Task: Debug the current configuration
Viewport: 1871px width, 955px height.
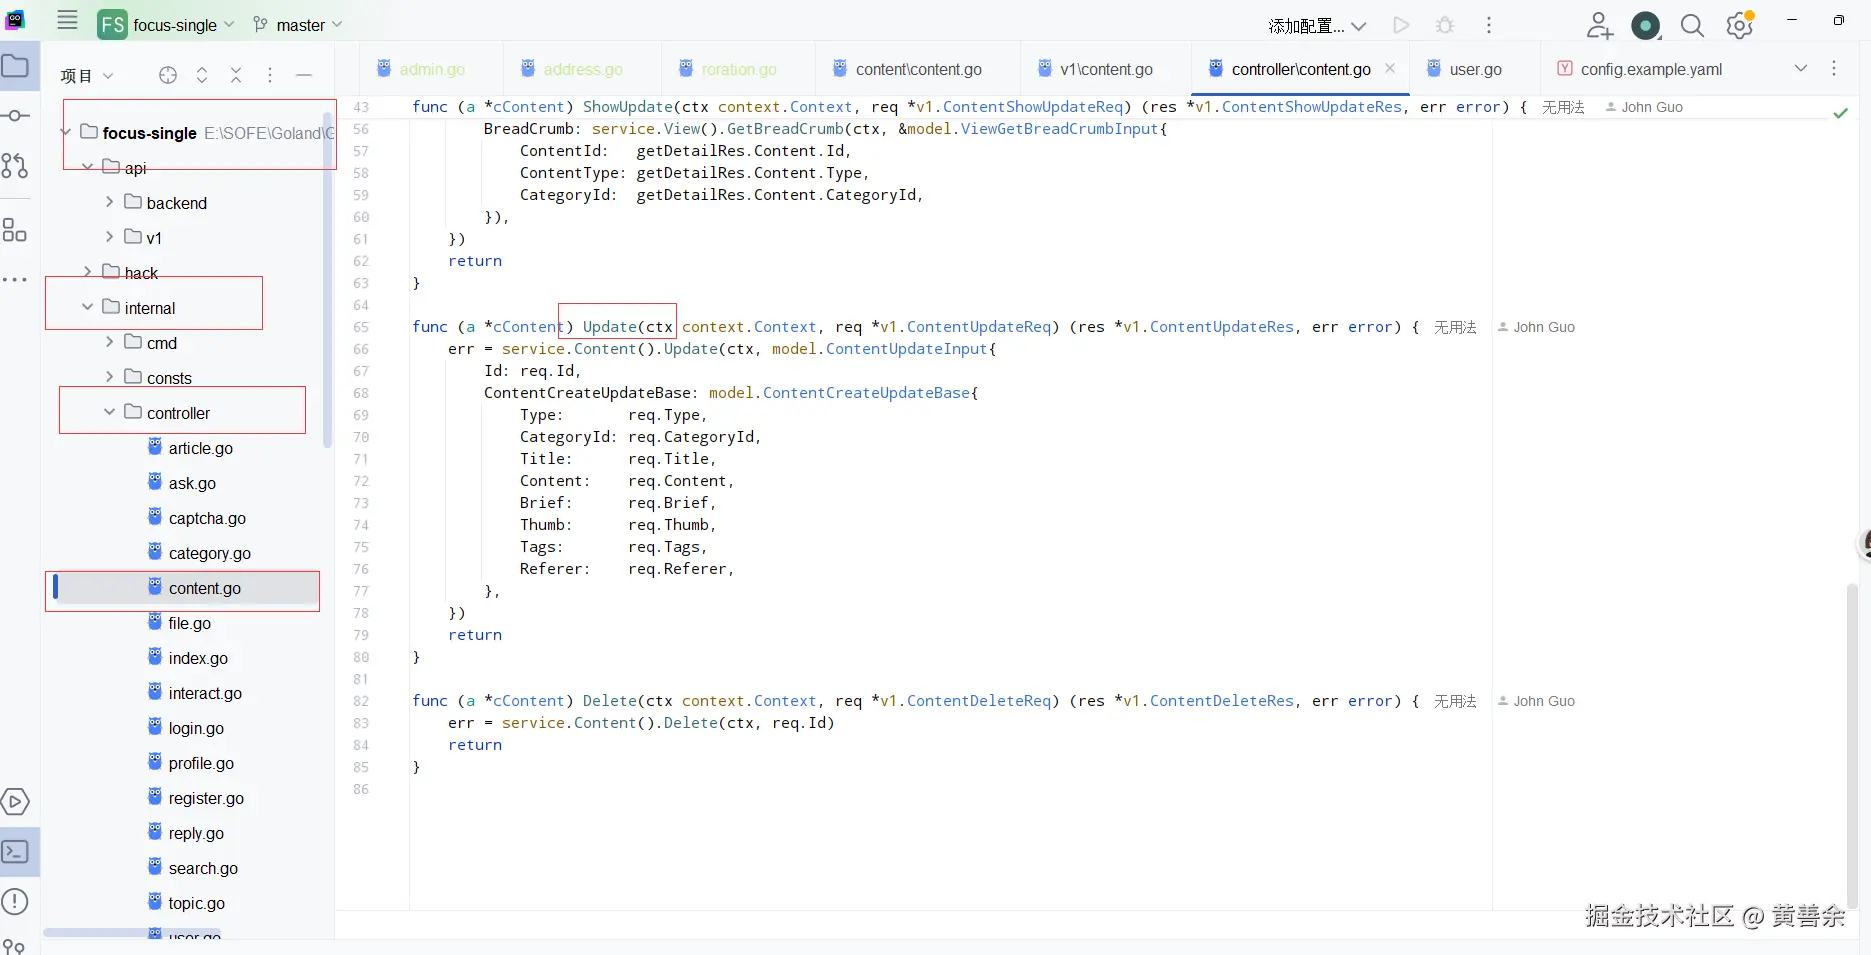Action: point(1445,25)
